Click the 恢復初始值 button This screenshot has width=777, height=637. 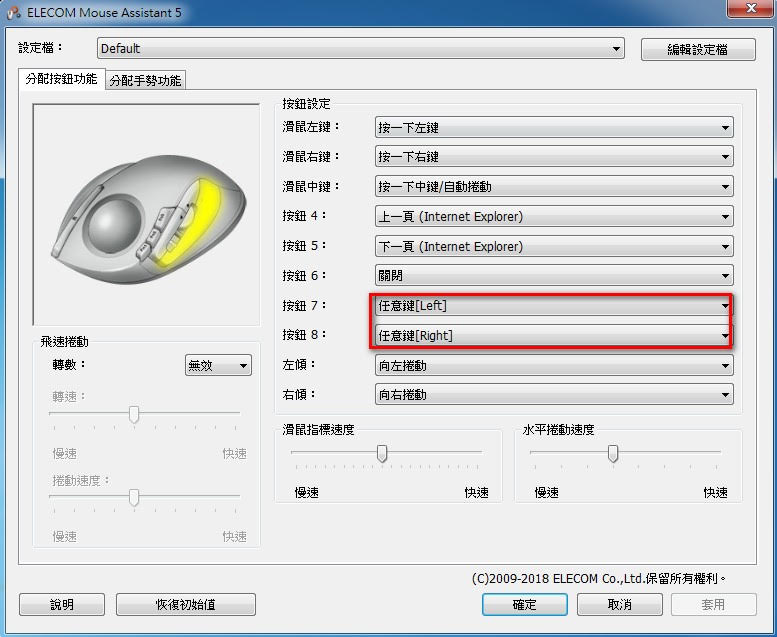[x=186, y=604]
